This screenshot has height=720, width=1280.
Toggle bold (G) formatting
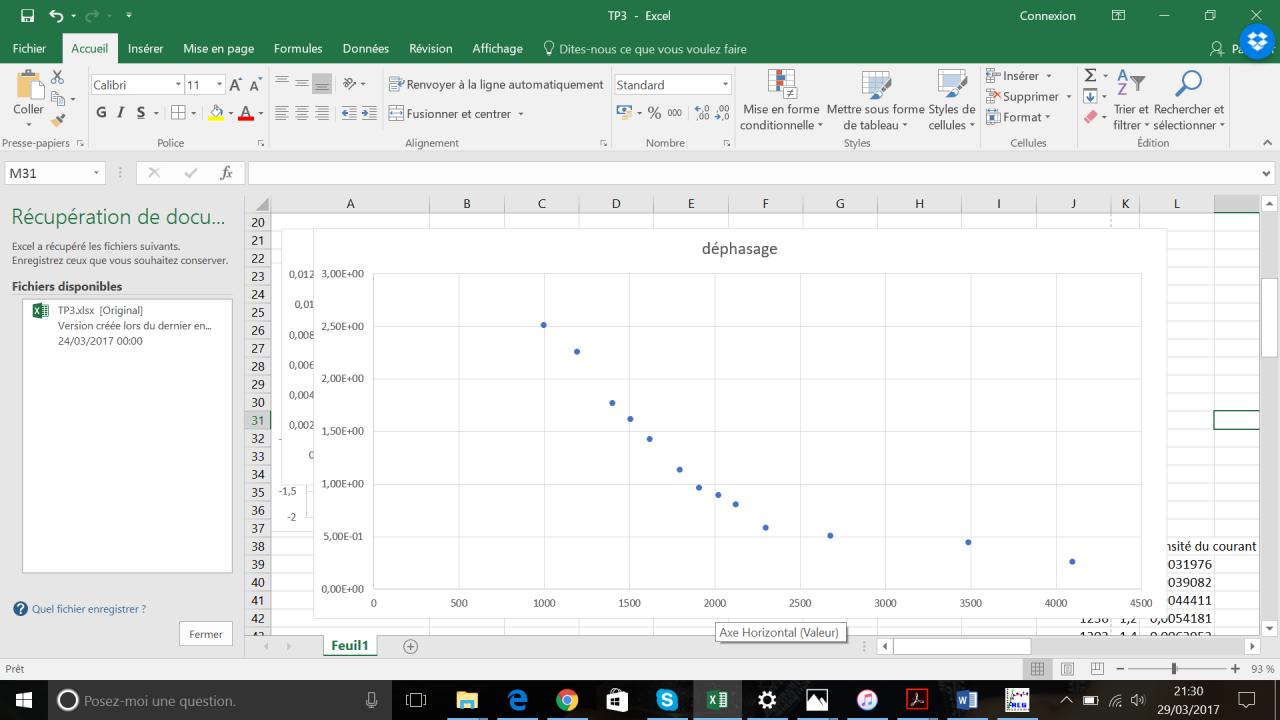pyautogui.click(x=102, y=114)
